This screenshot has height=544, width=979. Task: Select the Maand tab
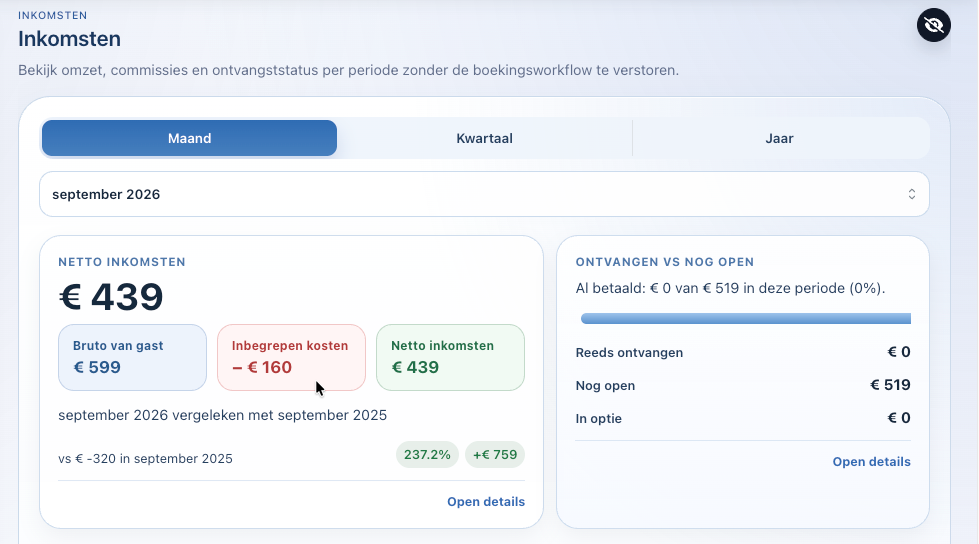[189, 138]
